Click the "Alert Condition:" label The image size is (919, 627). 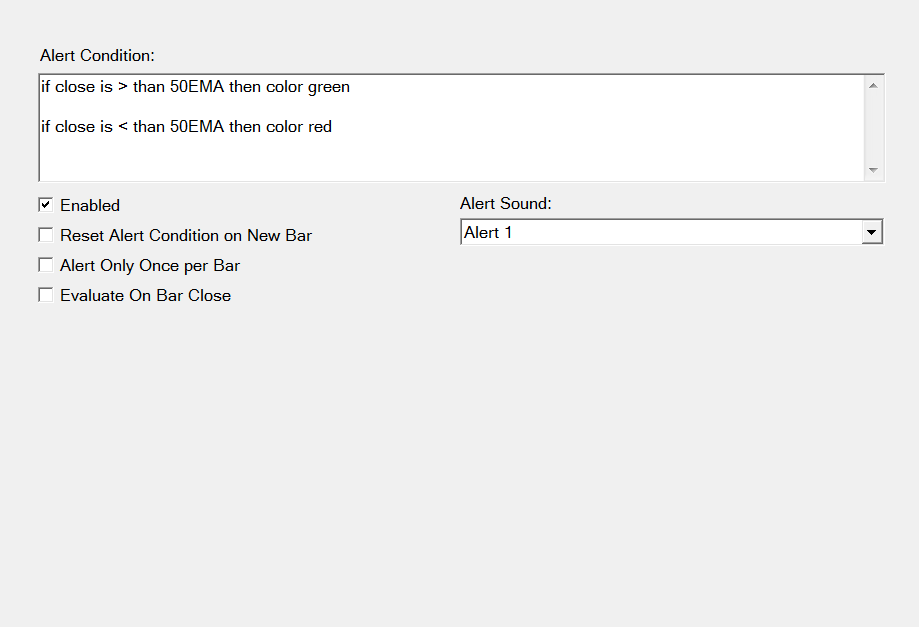coord(97,55)
